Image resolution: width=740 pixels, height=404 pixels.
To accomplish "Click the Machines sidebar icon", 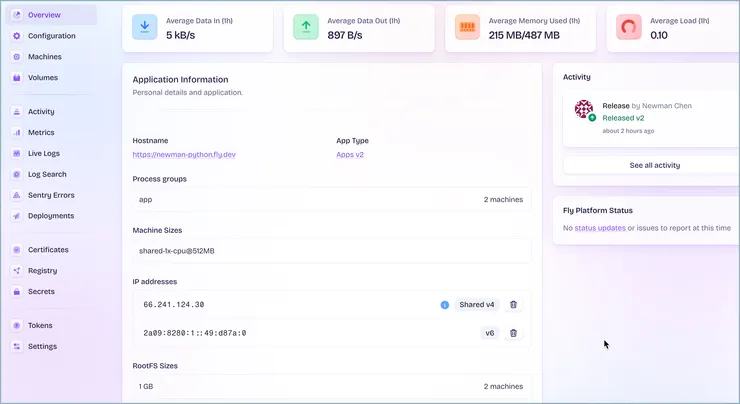I will [17, 57].
